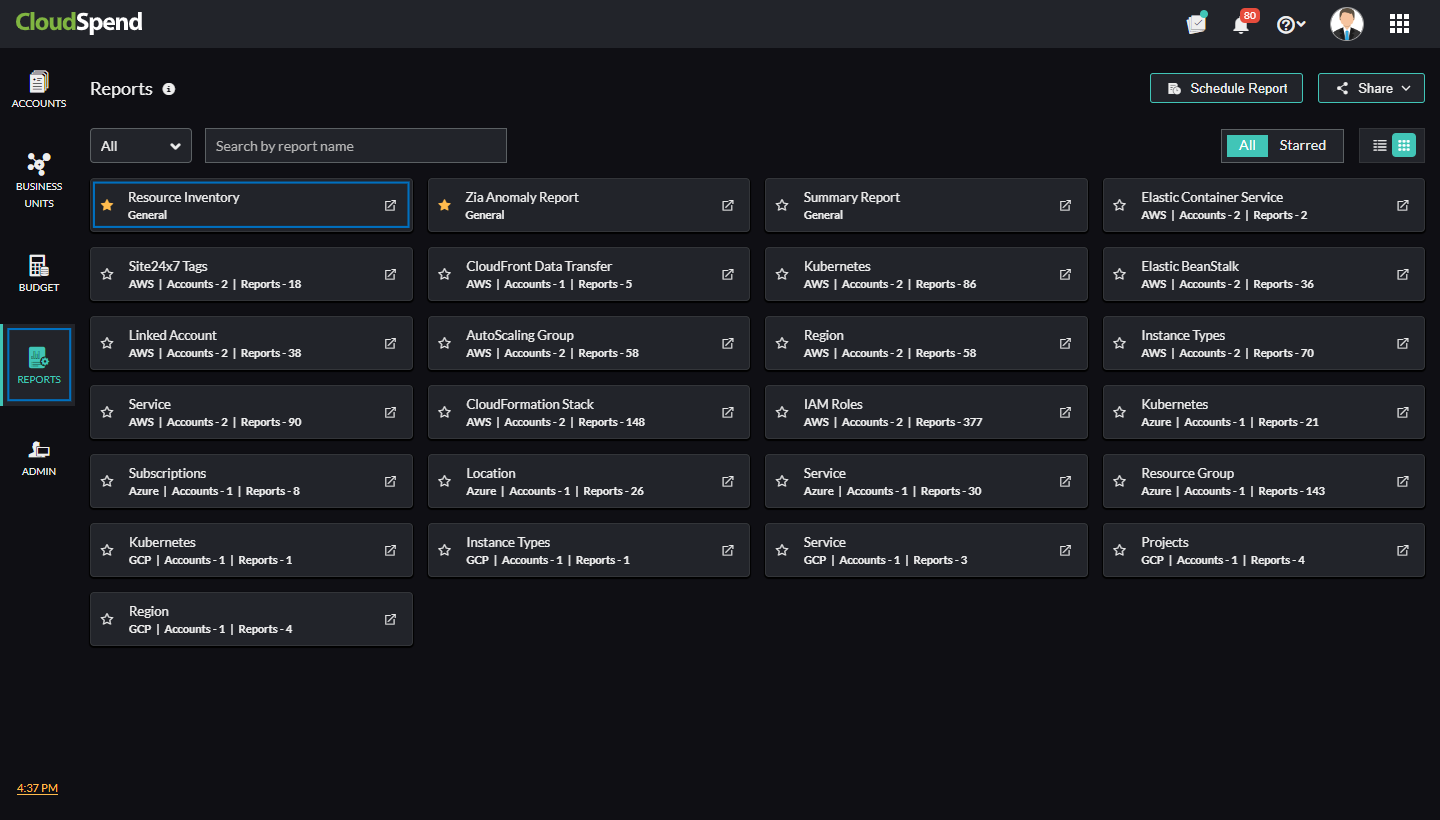
Task: Open the apps grid in the top bar
Action: click(x=1399, y=23)
